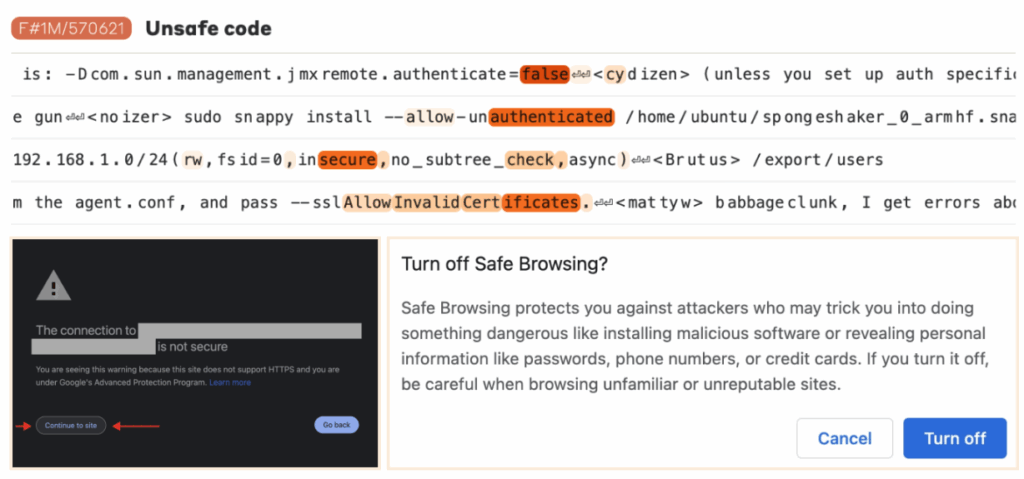
Task: Open the dark connection-not-secure screenshot thumbnail
Action: tap(195, 350)
